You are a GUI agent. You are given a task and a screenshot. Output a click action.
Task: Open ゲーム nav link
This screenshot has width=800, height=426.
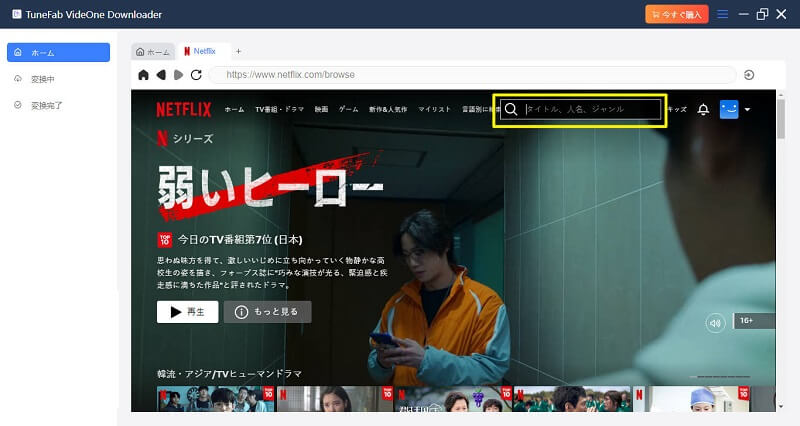pos(348,109)
